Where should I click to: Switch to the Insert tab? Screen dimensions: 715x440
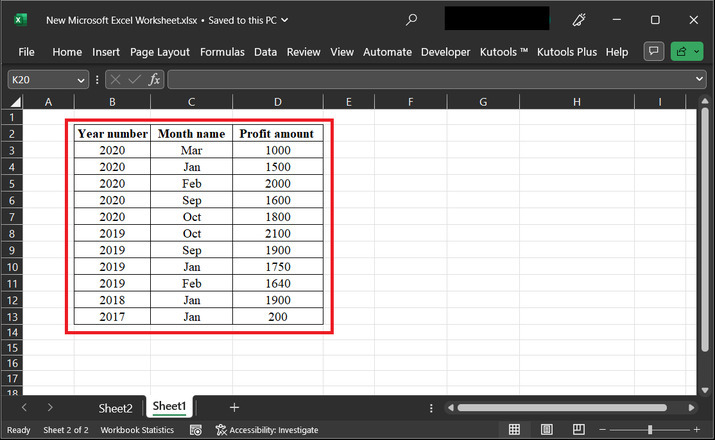106,52
